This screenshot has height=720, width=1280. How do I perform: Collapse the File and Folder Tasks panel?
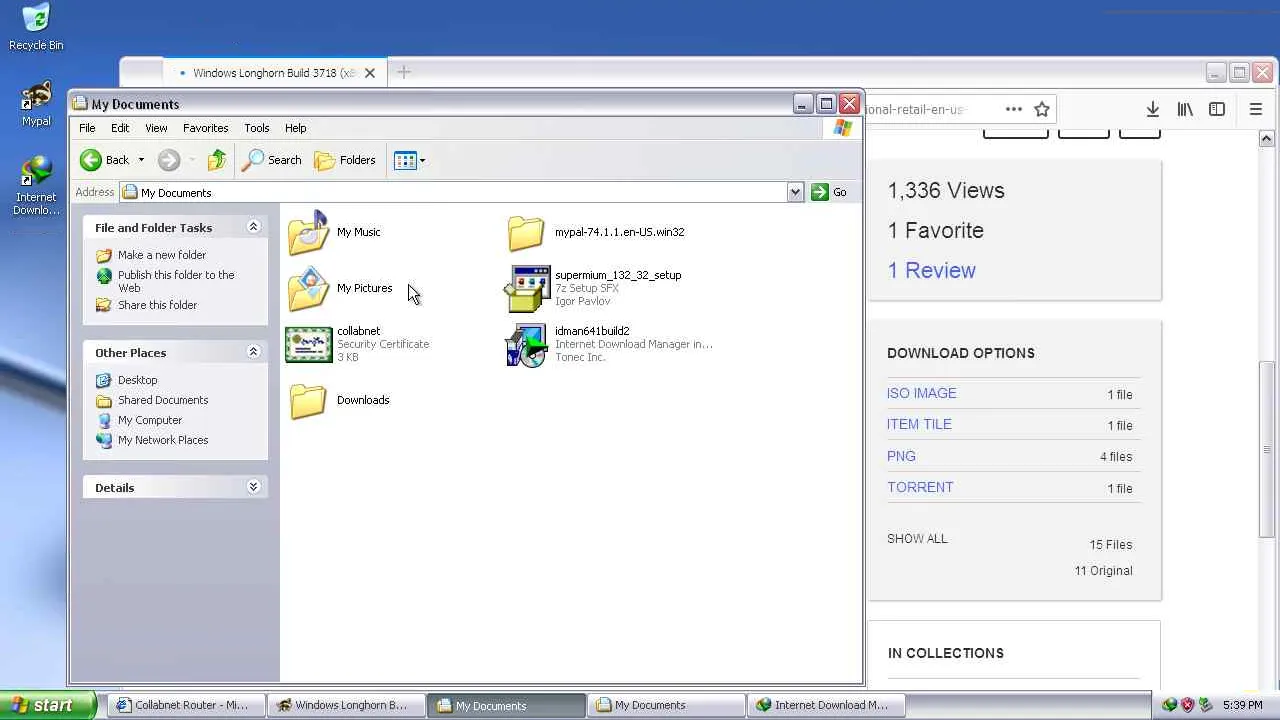point(253,227)
